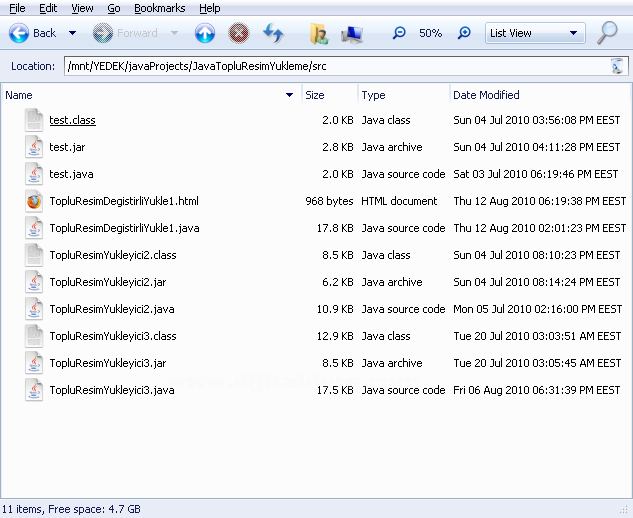Click the 12.9 KB size cell
The height and width of the screenshot is (518, 633).
tap(335, 337)
